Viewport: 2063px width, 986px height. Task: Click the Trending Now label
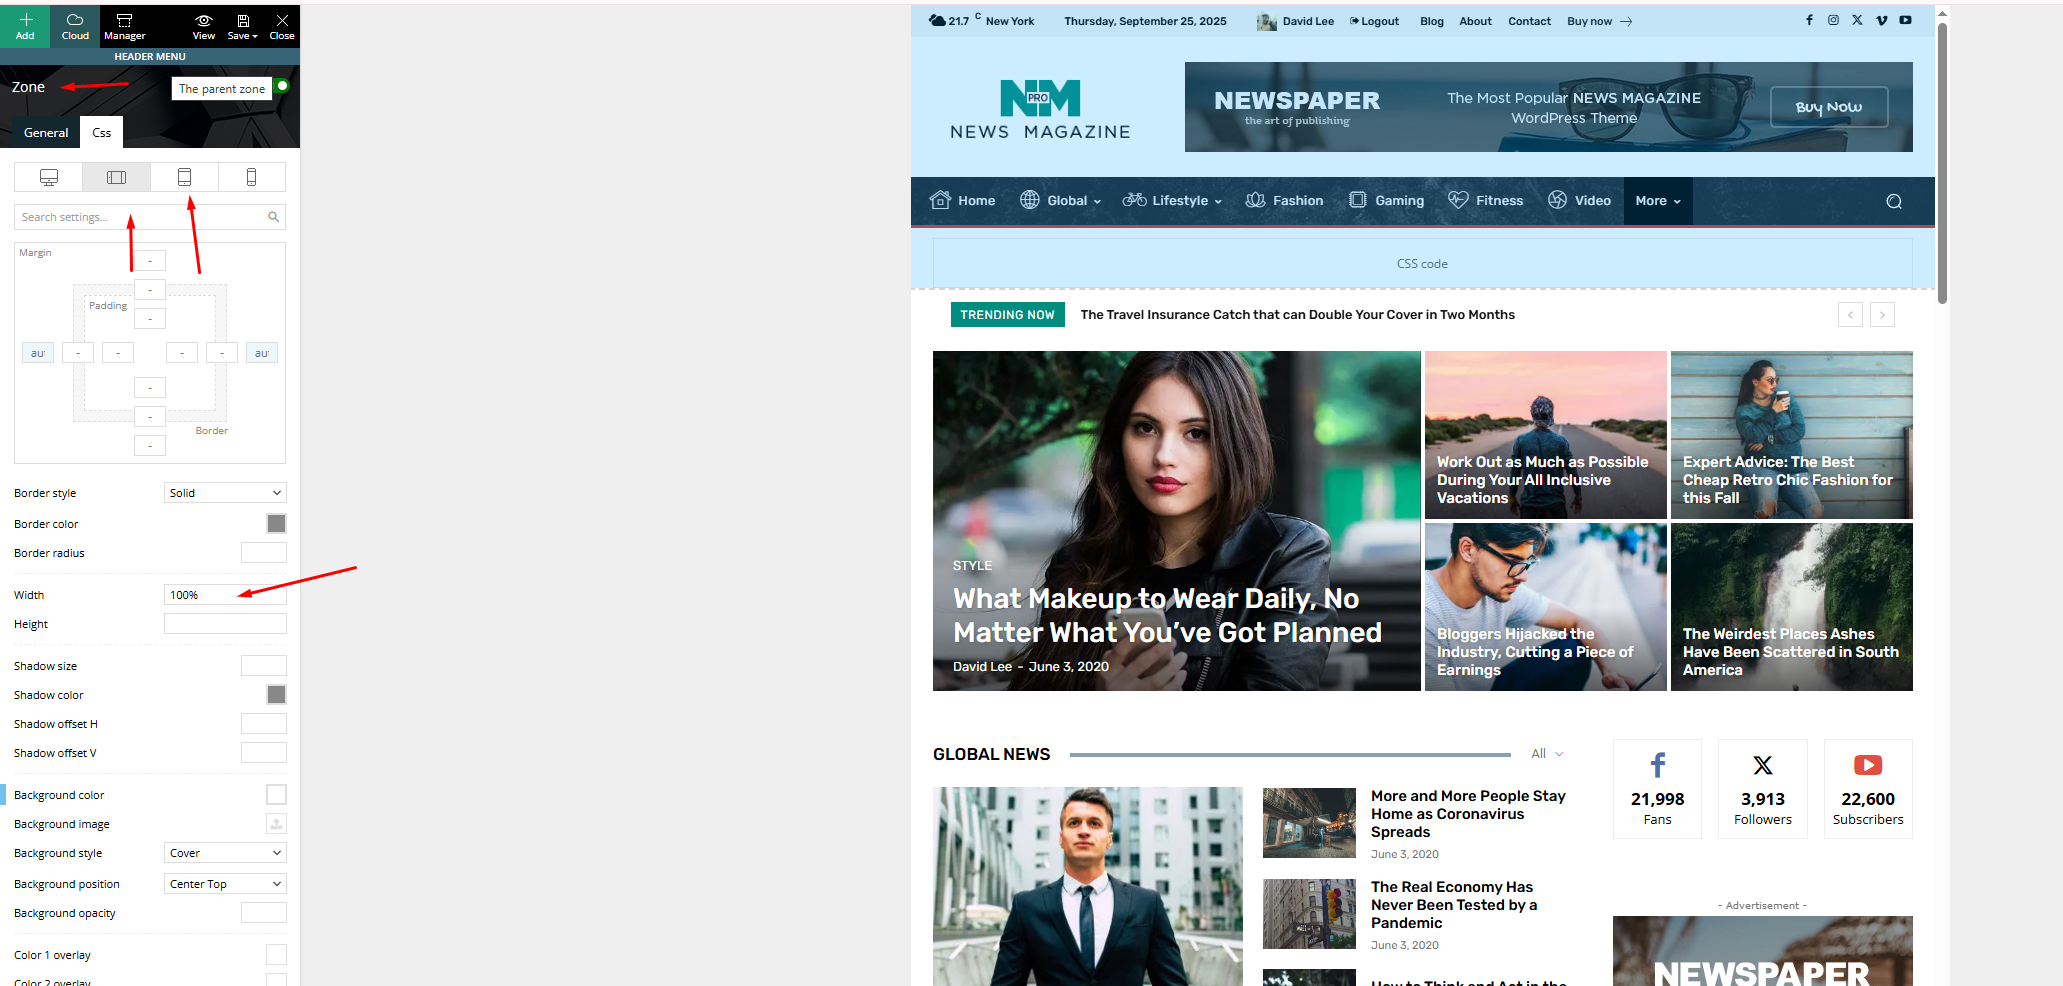click(1007, 315)
